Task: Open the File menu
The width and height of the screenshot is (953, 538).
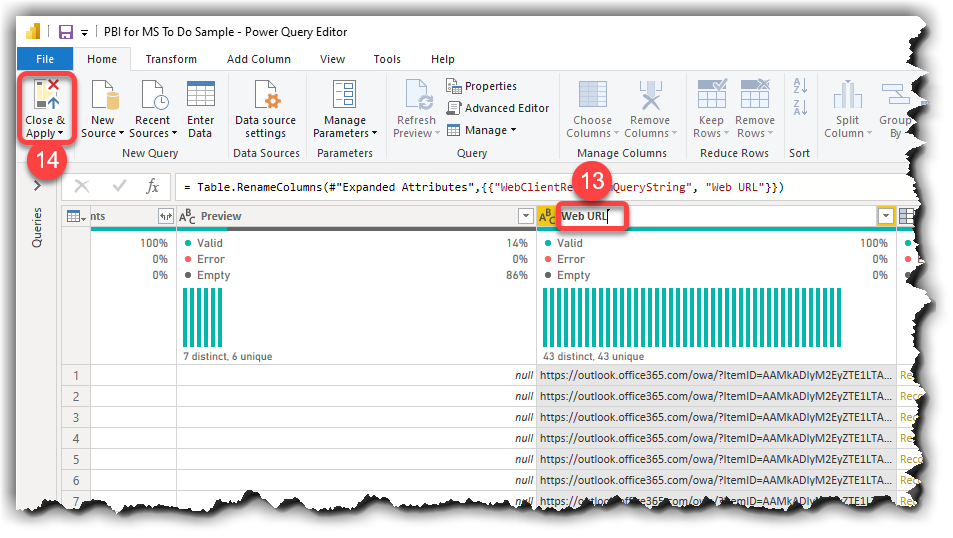Action: click(45, 59)
